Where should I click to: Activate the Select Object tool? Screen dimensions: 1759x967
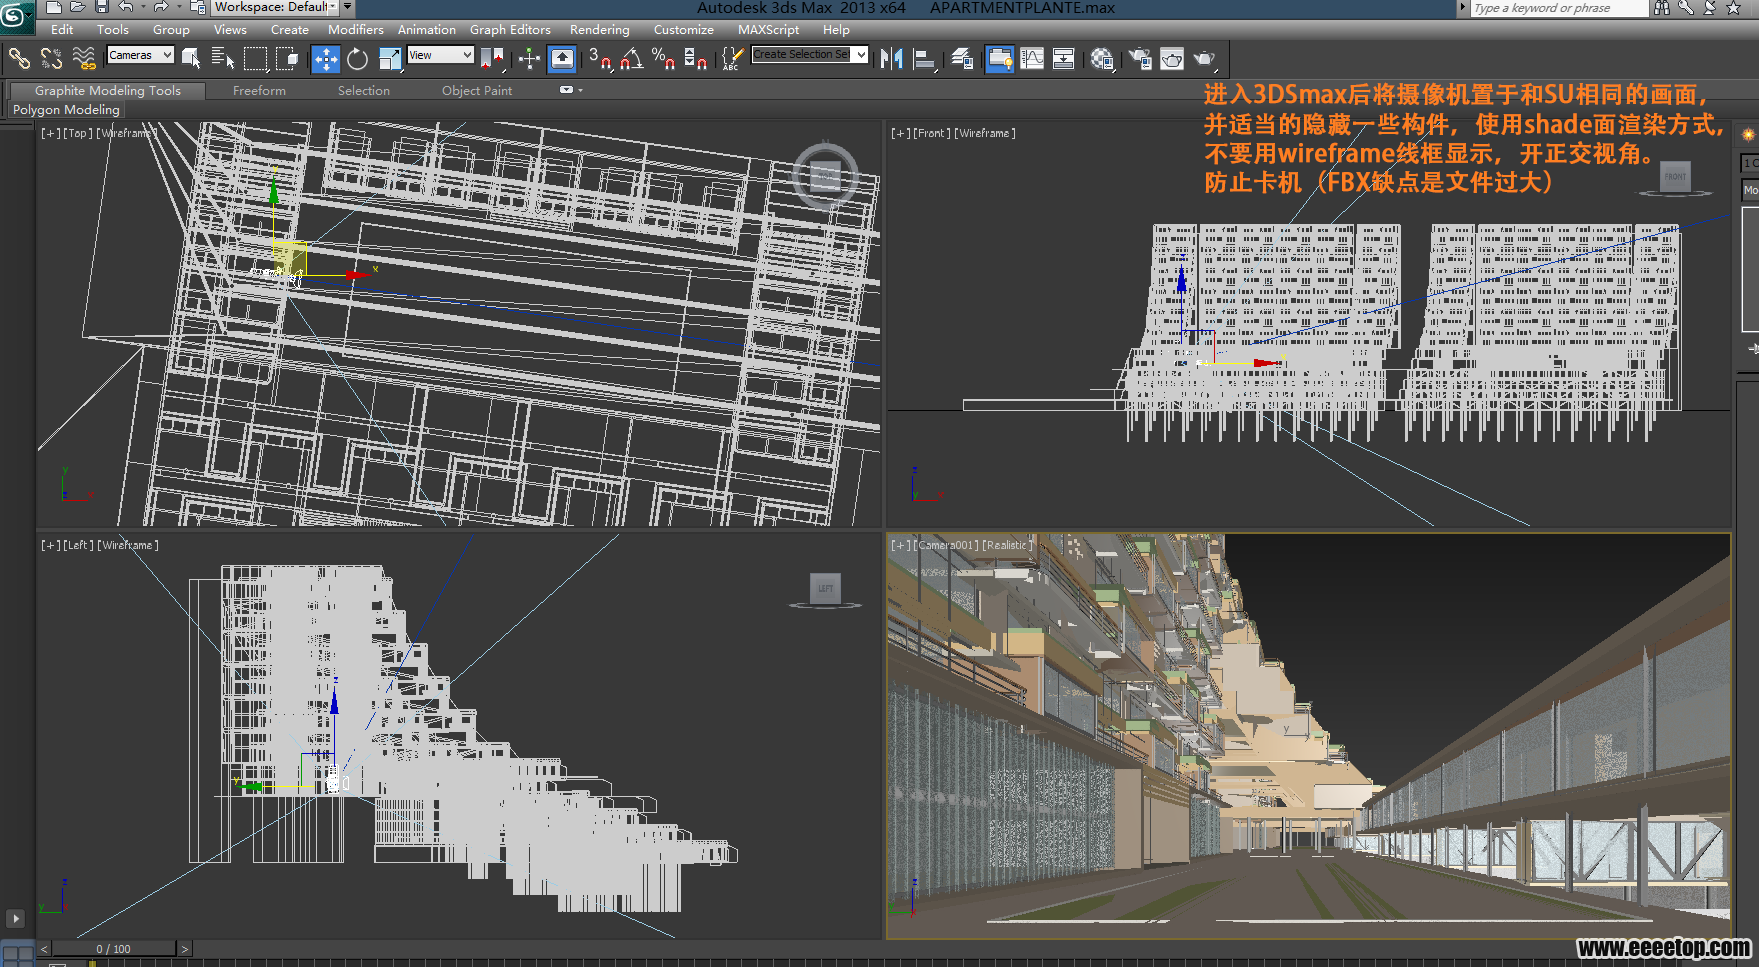coord(192,59)
